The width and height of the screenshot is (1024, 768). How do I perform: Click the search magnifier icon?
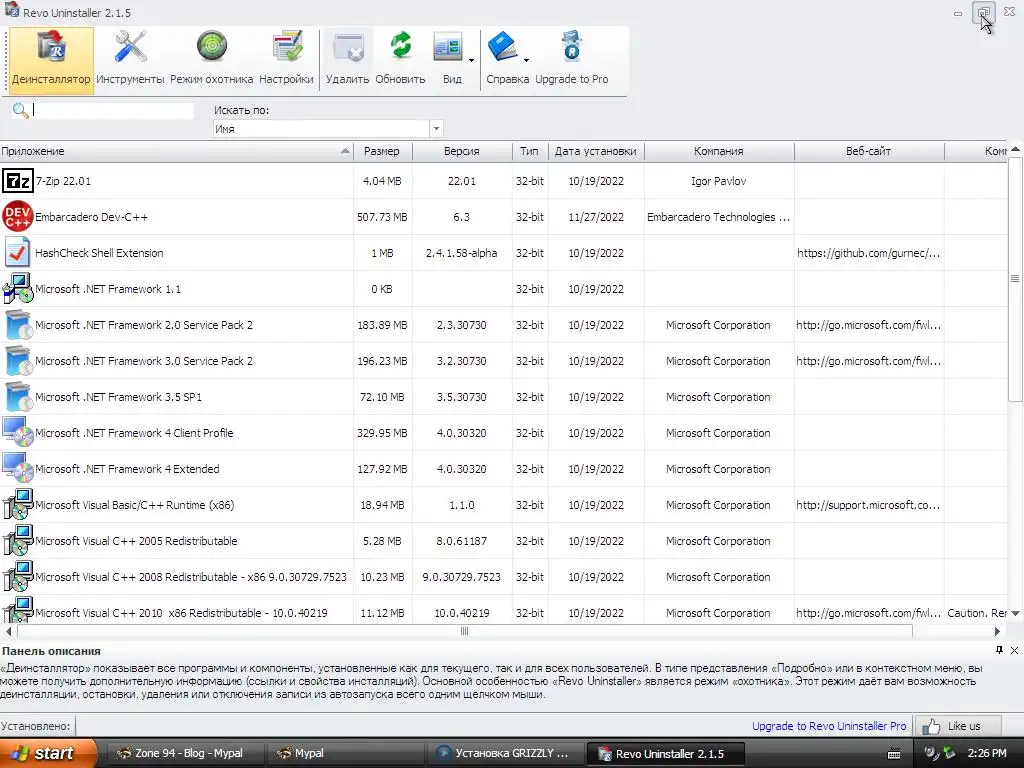pyautogui.click(x=20, y=110)
